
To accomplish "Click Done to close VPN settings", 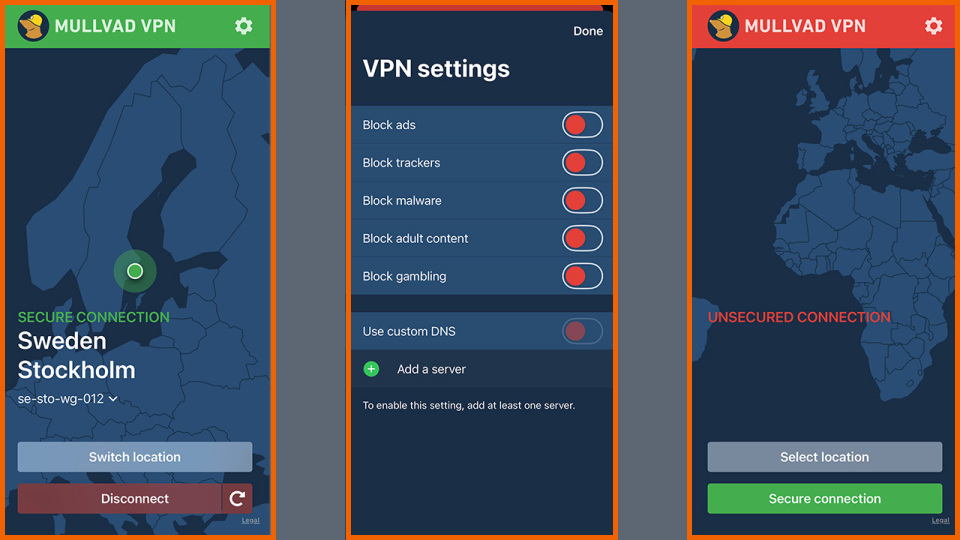I will (588, 31).
